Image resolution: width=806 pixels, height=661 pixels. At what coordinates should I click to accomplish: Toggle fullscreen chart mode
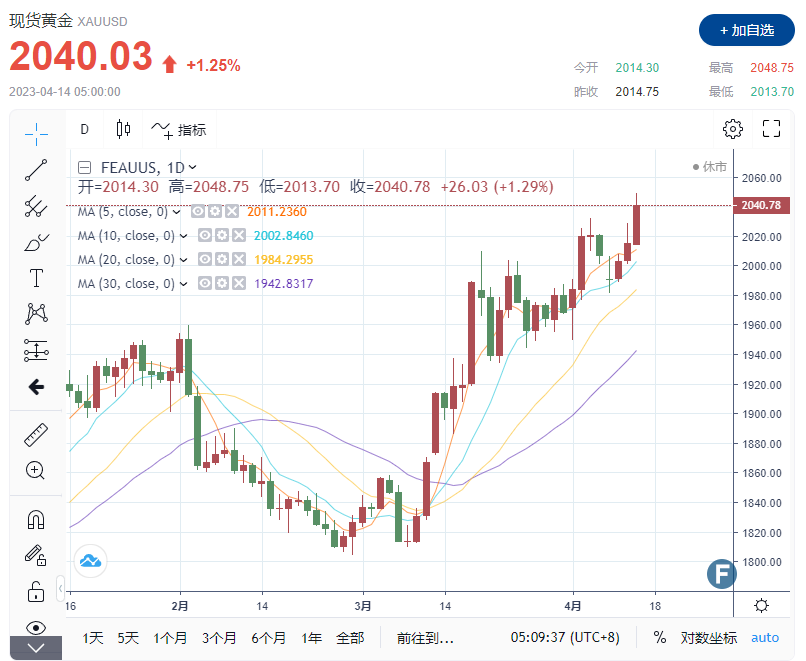[x=770, y=129]
